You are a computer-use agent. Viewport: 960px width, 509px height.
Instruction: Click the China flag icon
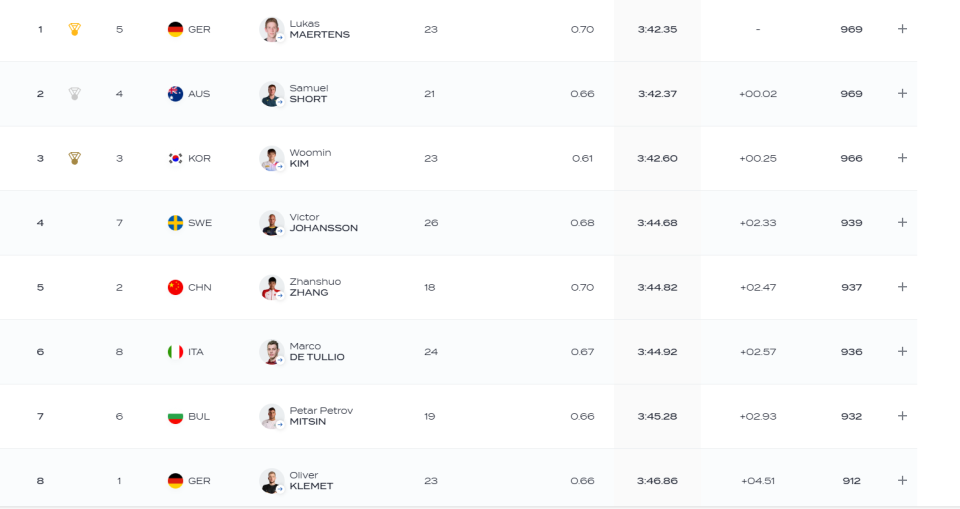tap(175, 287)
